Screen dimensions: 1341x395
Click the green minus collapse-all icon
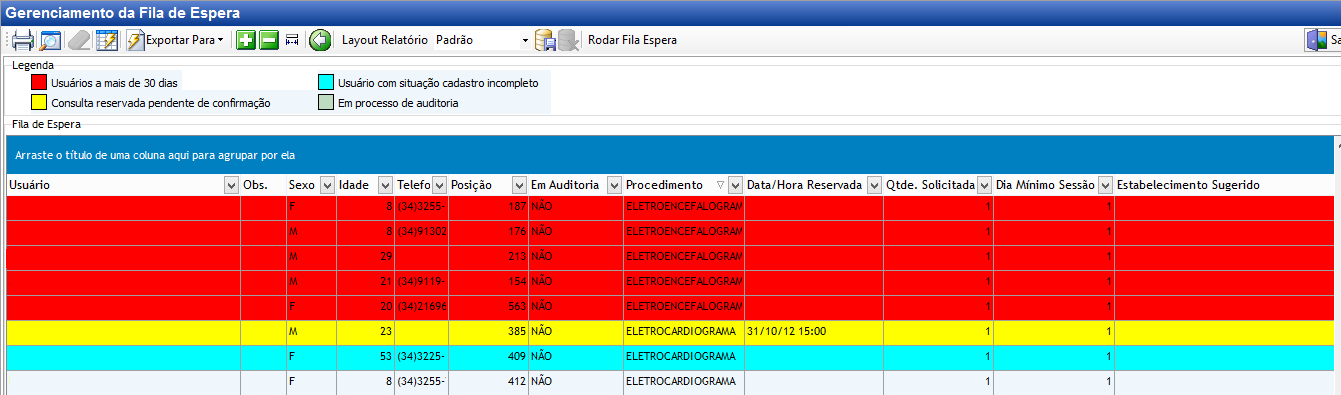click(268, 40)
